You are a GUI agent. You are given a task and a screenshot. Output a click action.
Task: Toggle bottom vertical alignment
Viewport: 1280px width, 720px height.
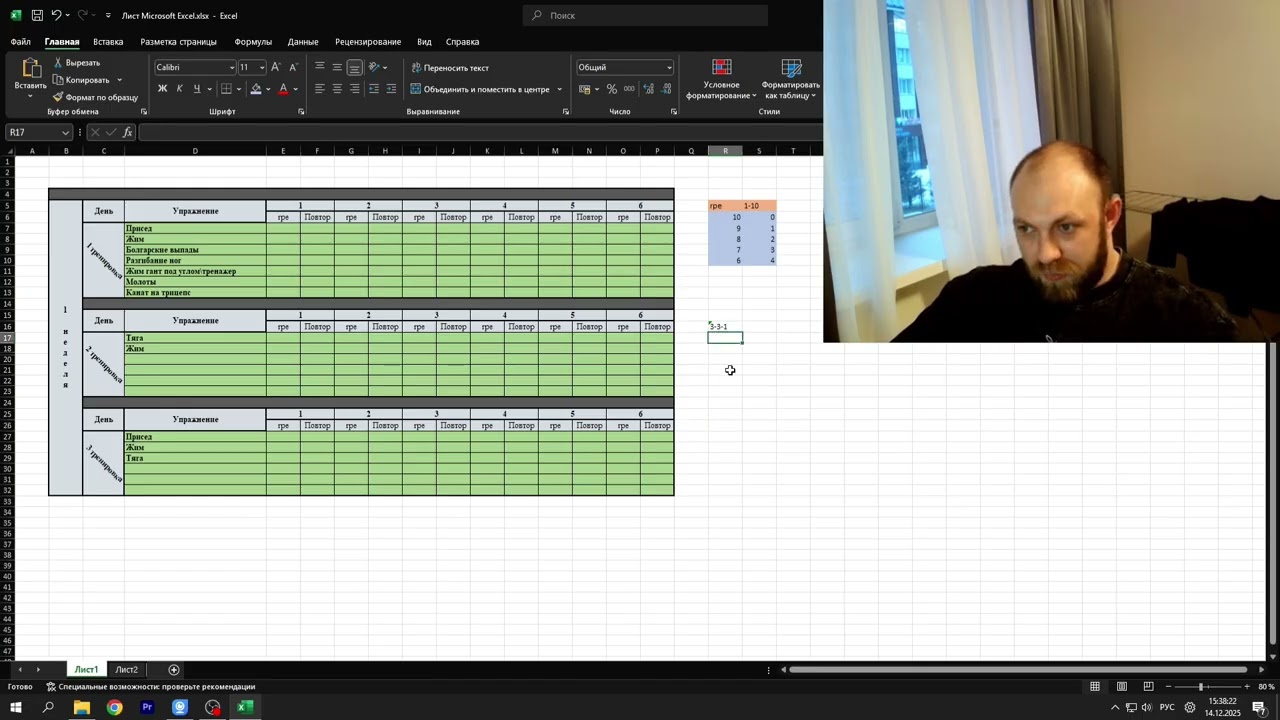(x=355, y=67)
